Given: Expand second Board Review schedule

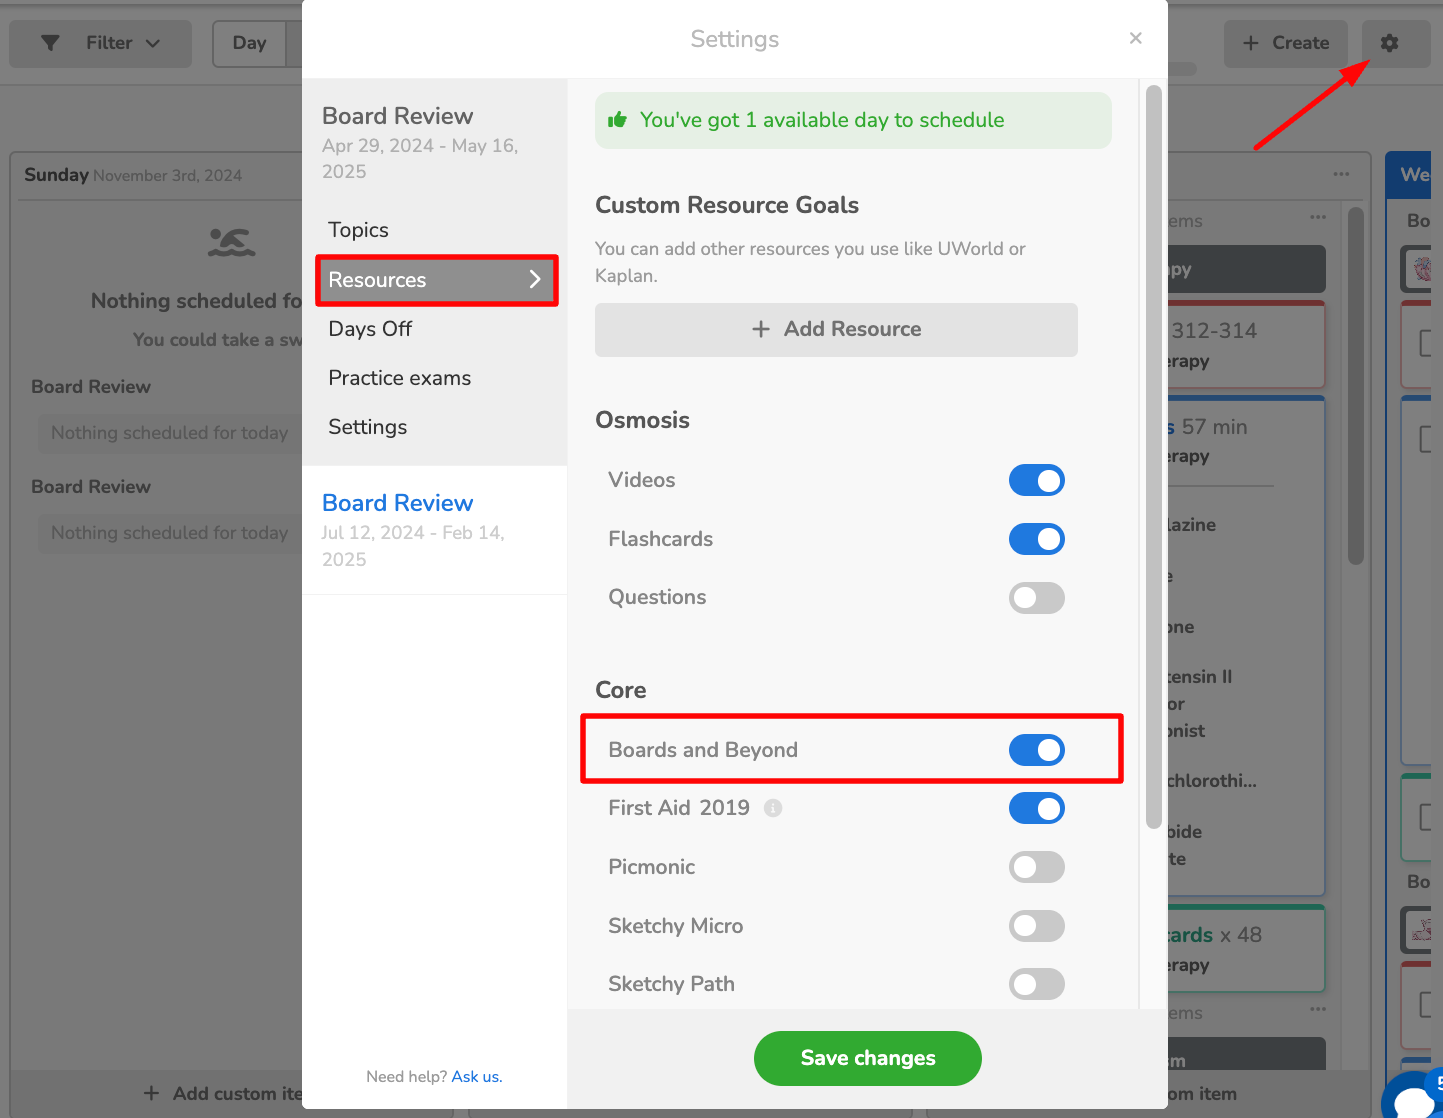Looking at the screenshot, I should point(397,503).
